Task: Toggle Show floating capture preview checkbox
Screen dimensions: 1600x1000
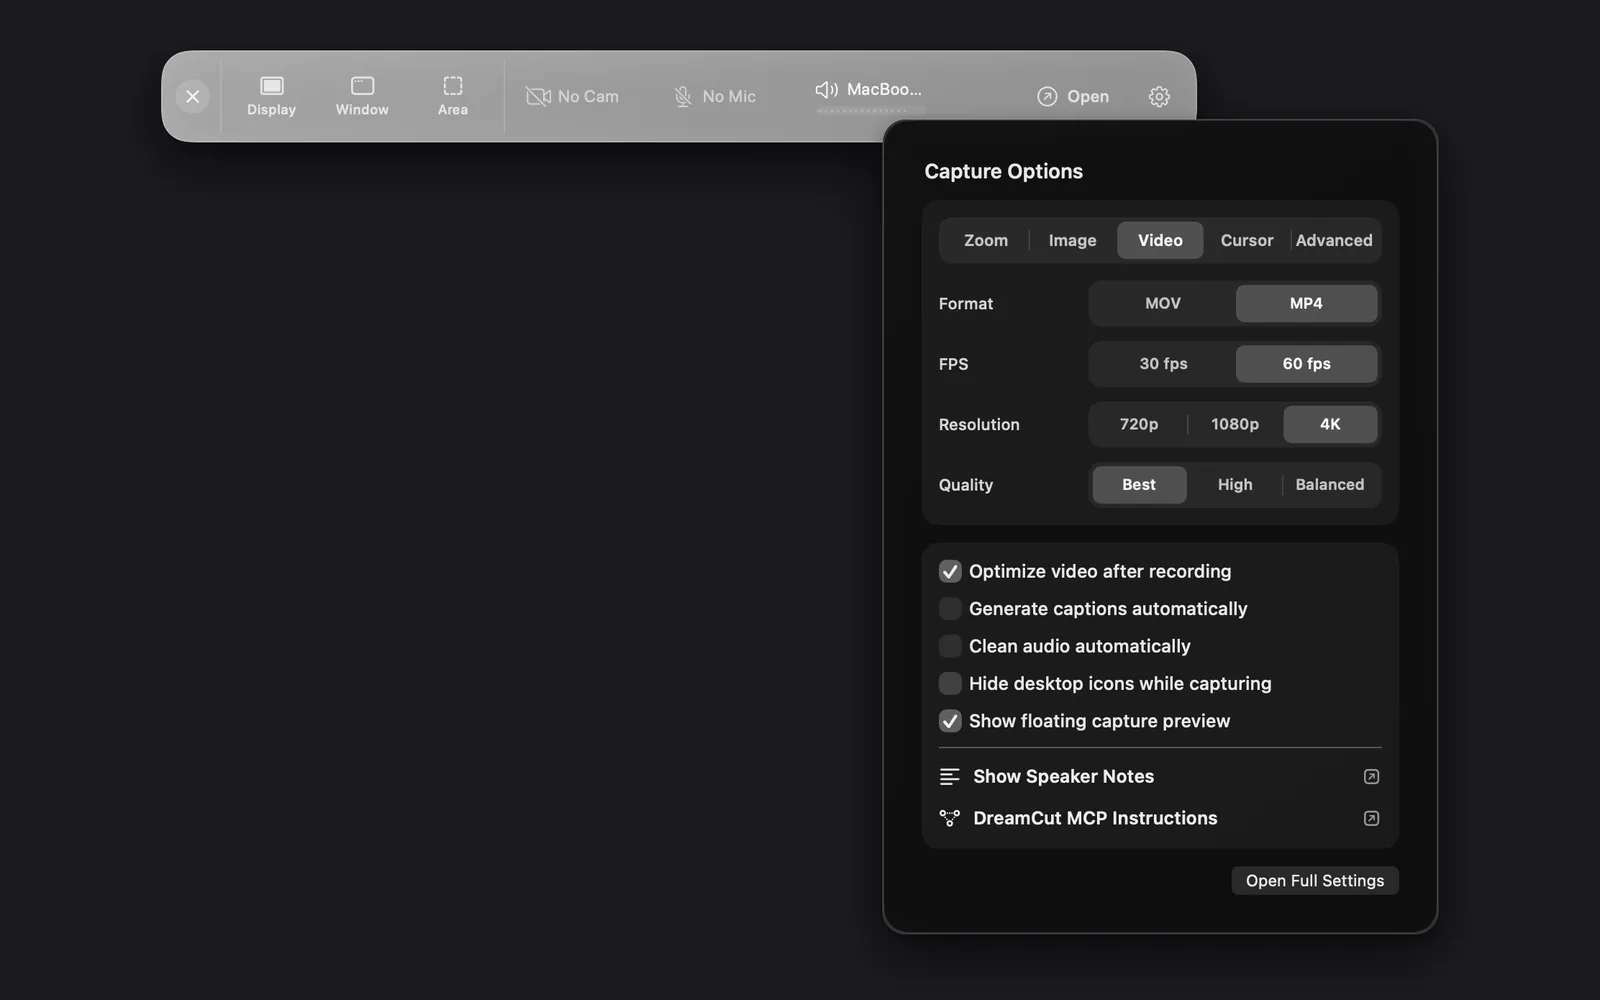Action: pyautogui.click(x=950, y=721)
